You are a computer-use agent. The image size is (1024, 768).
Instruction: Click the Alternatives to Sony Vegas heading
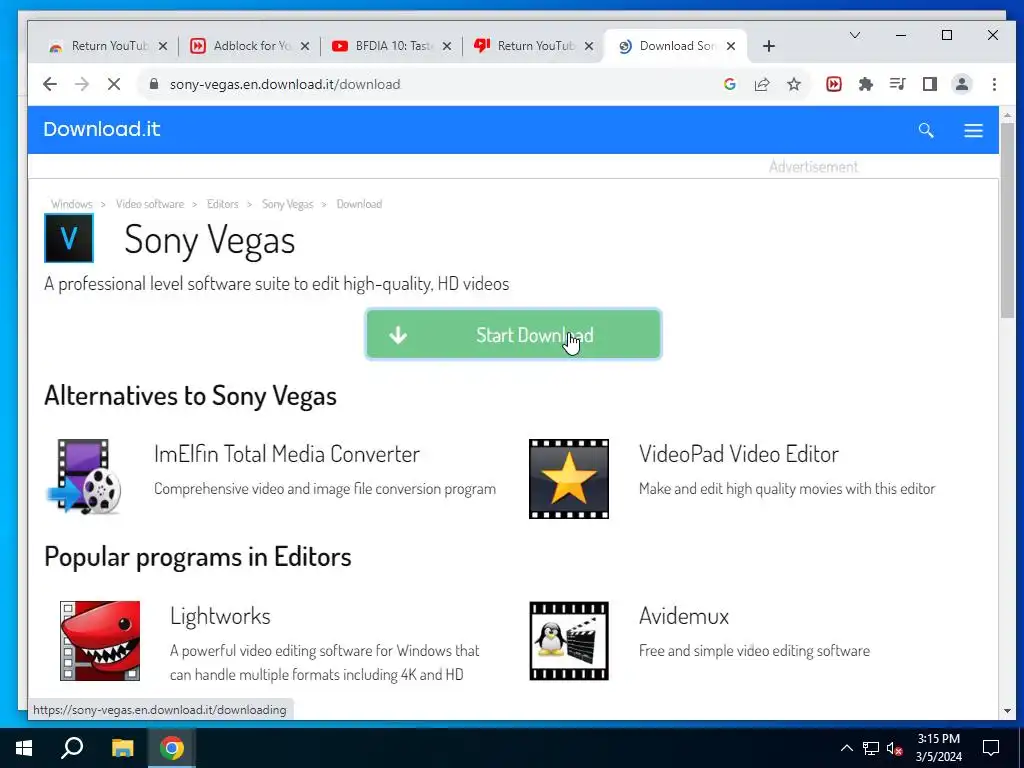pos(190,396)
